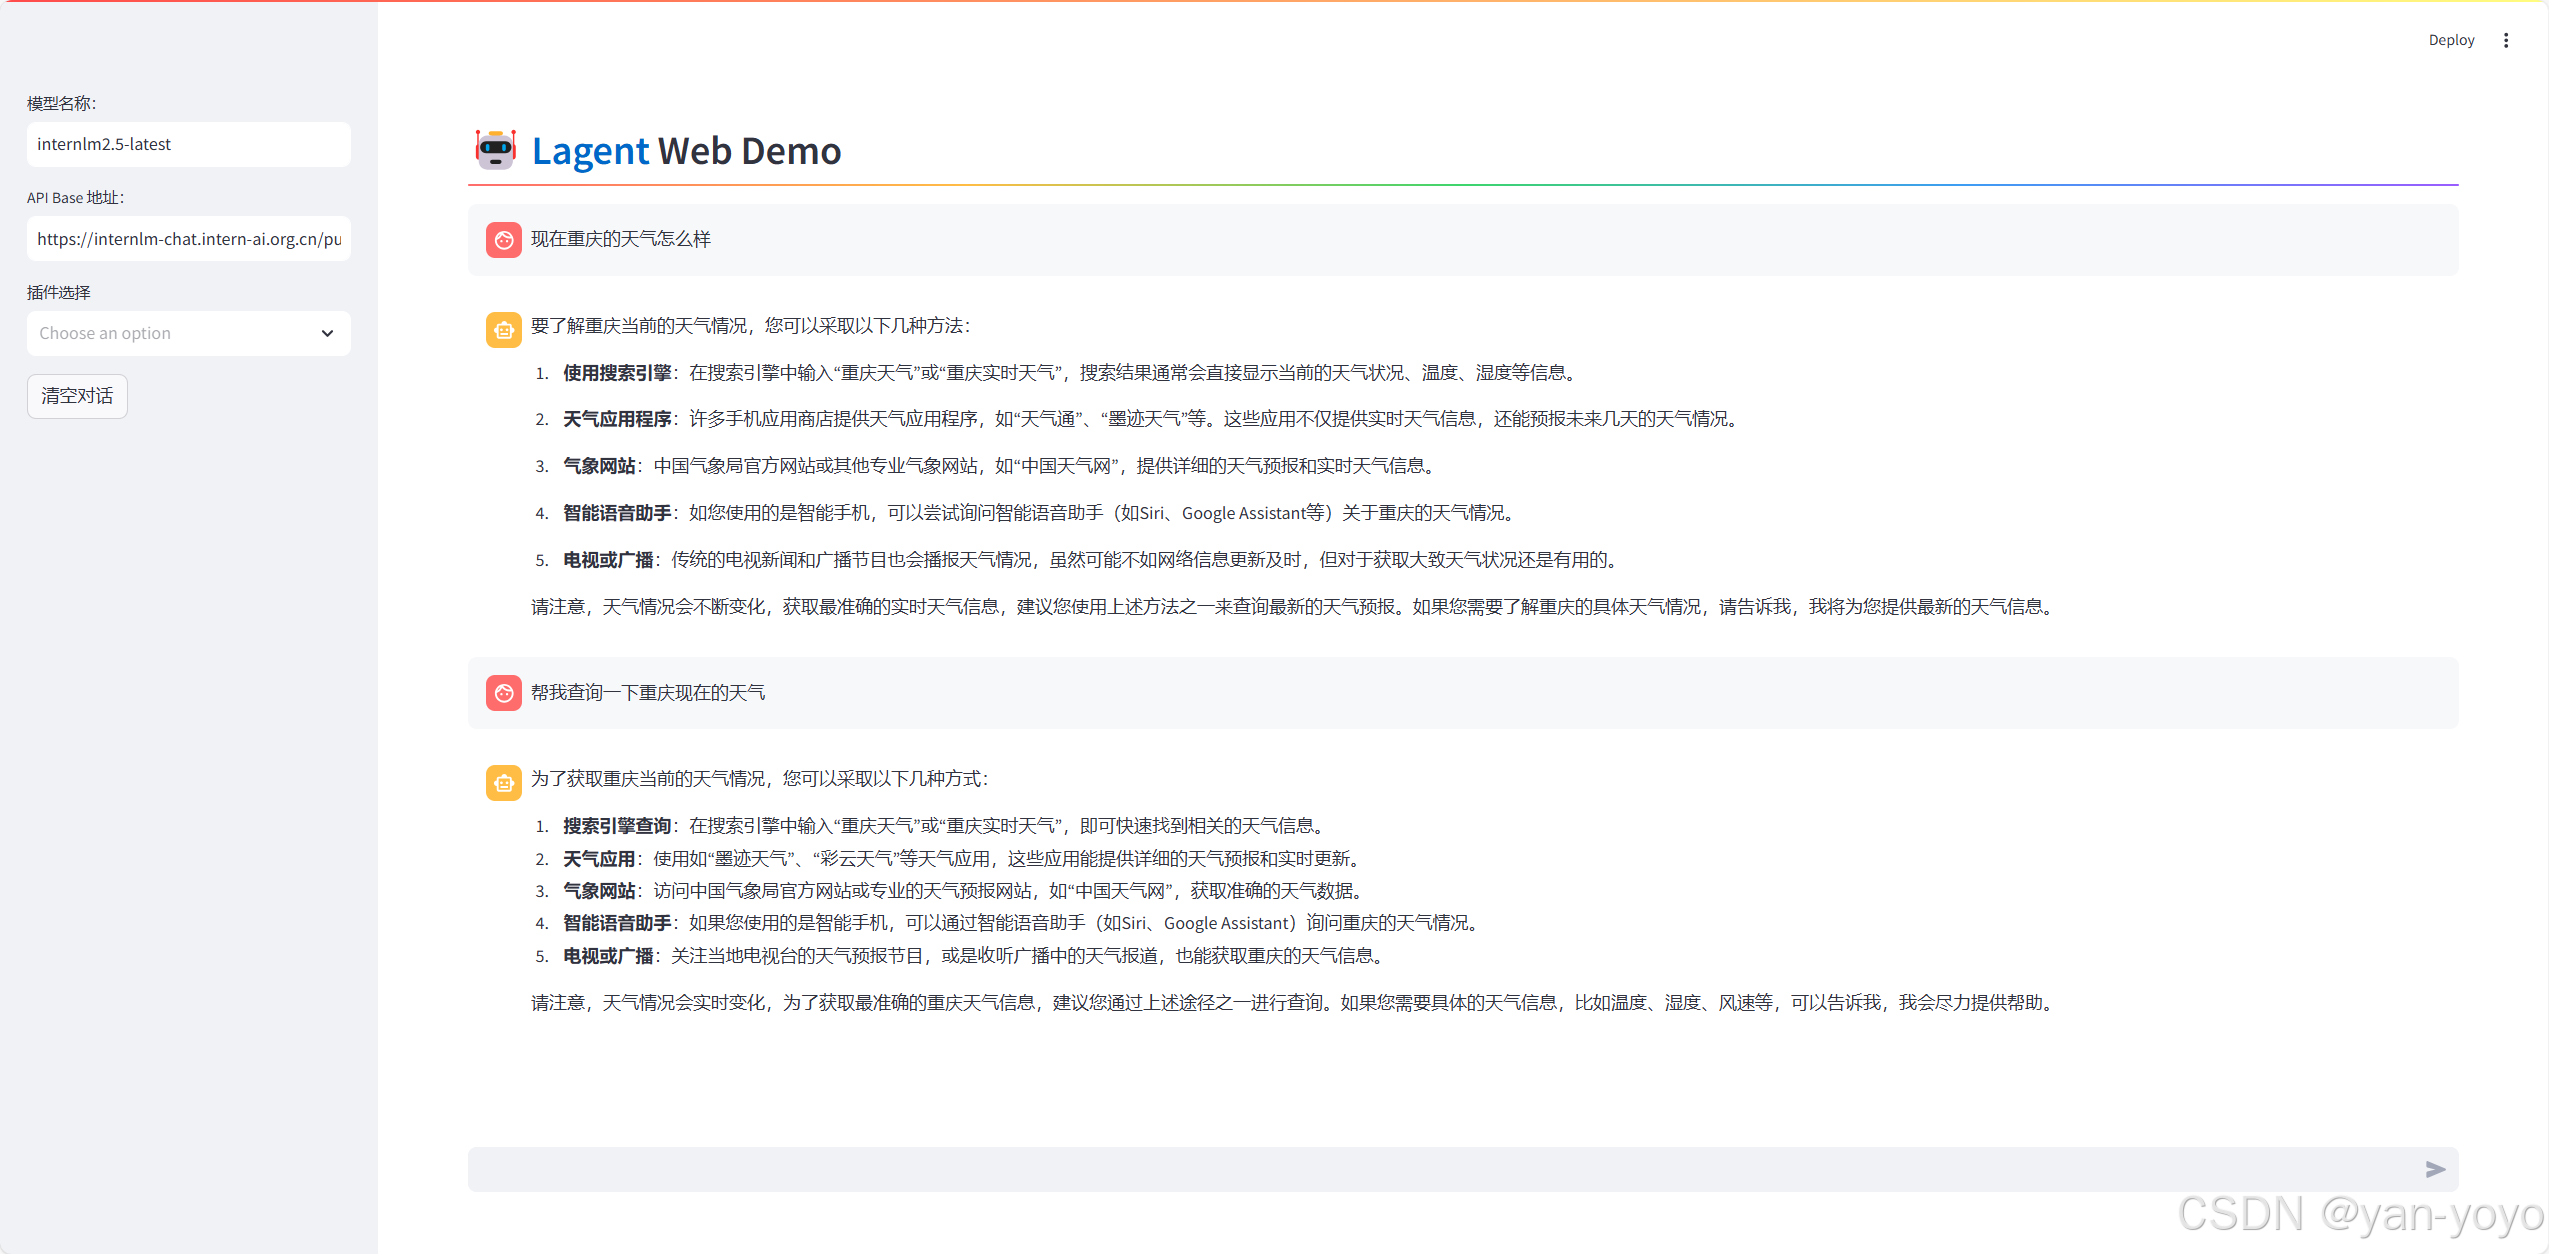The height and width of the screenshot is (1254, 2549).
Task: Expand the plugin selection chevron
Action: click(x=327, y=333)
